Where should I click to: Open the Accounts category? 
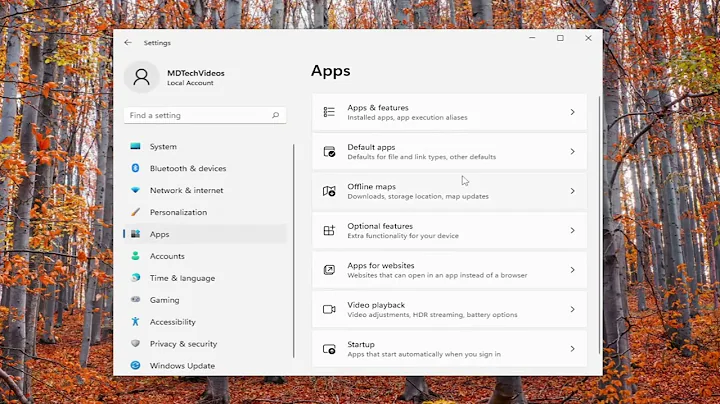click(x=205, y=256)
